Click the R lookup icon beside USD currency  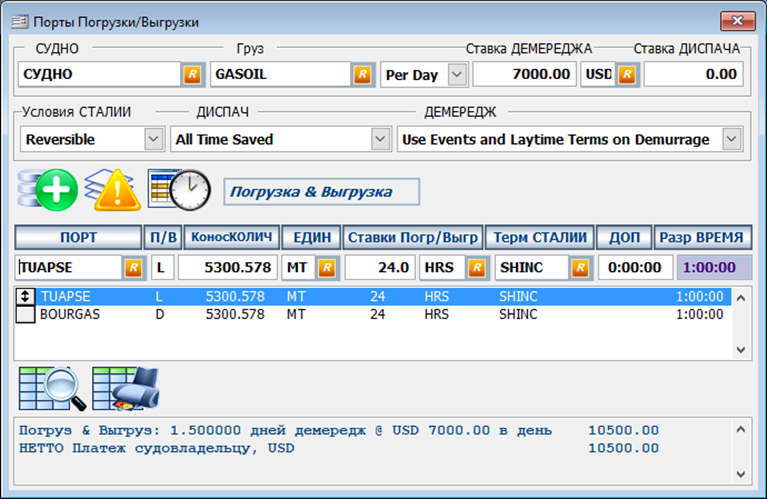tap(627, 74)
